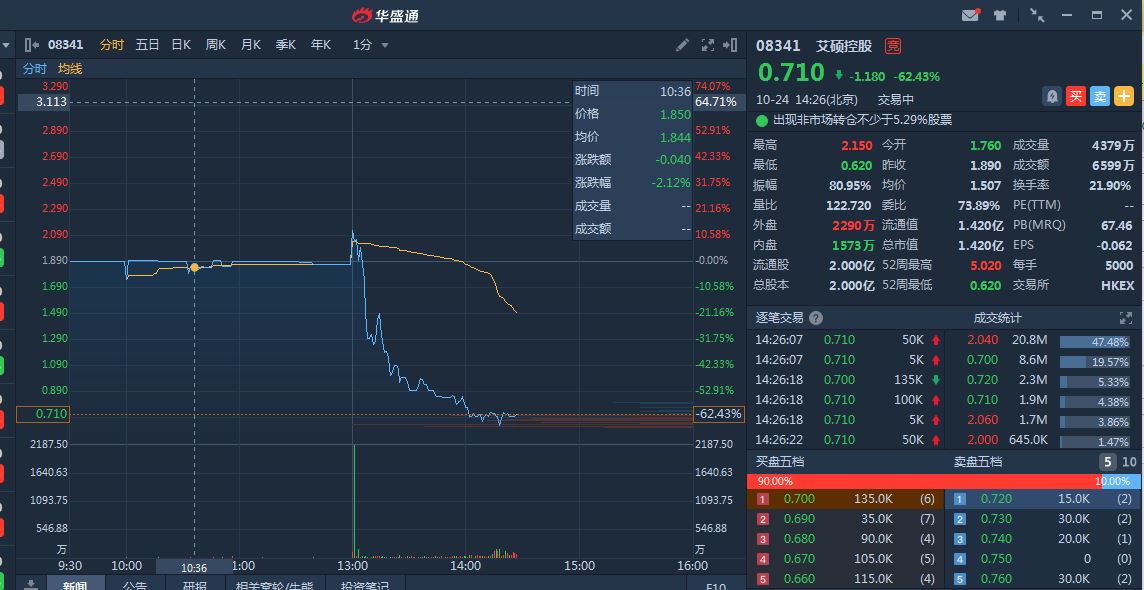
Task: Click the red 竞 badge next to stock name
Action: click(893, 46)
